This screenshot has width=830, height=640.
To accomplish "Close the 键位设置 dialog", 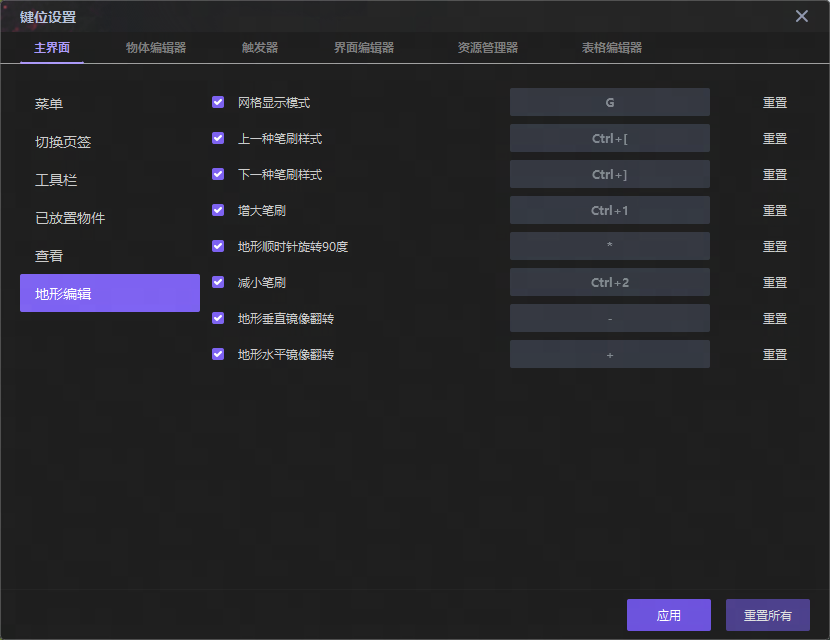I will pos(801,16).
